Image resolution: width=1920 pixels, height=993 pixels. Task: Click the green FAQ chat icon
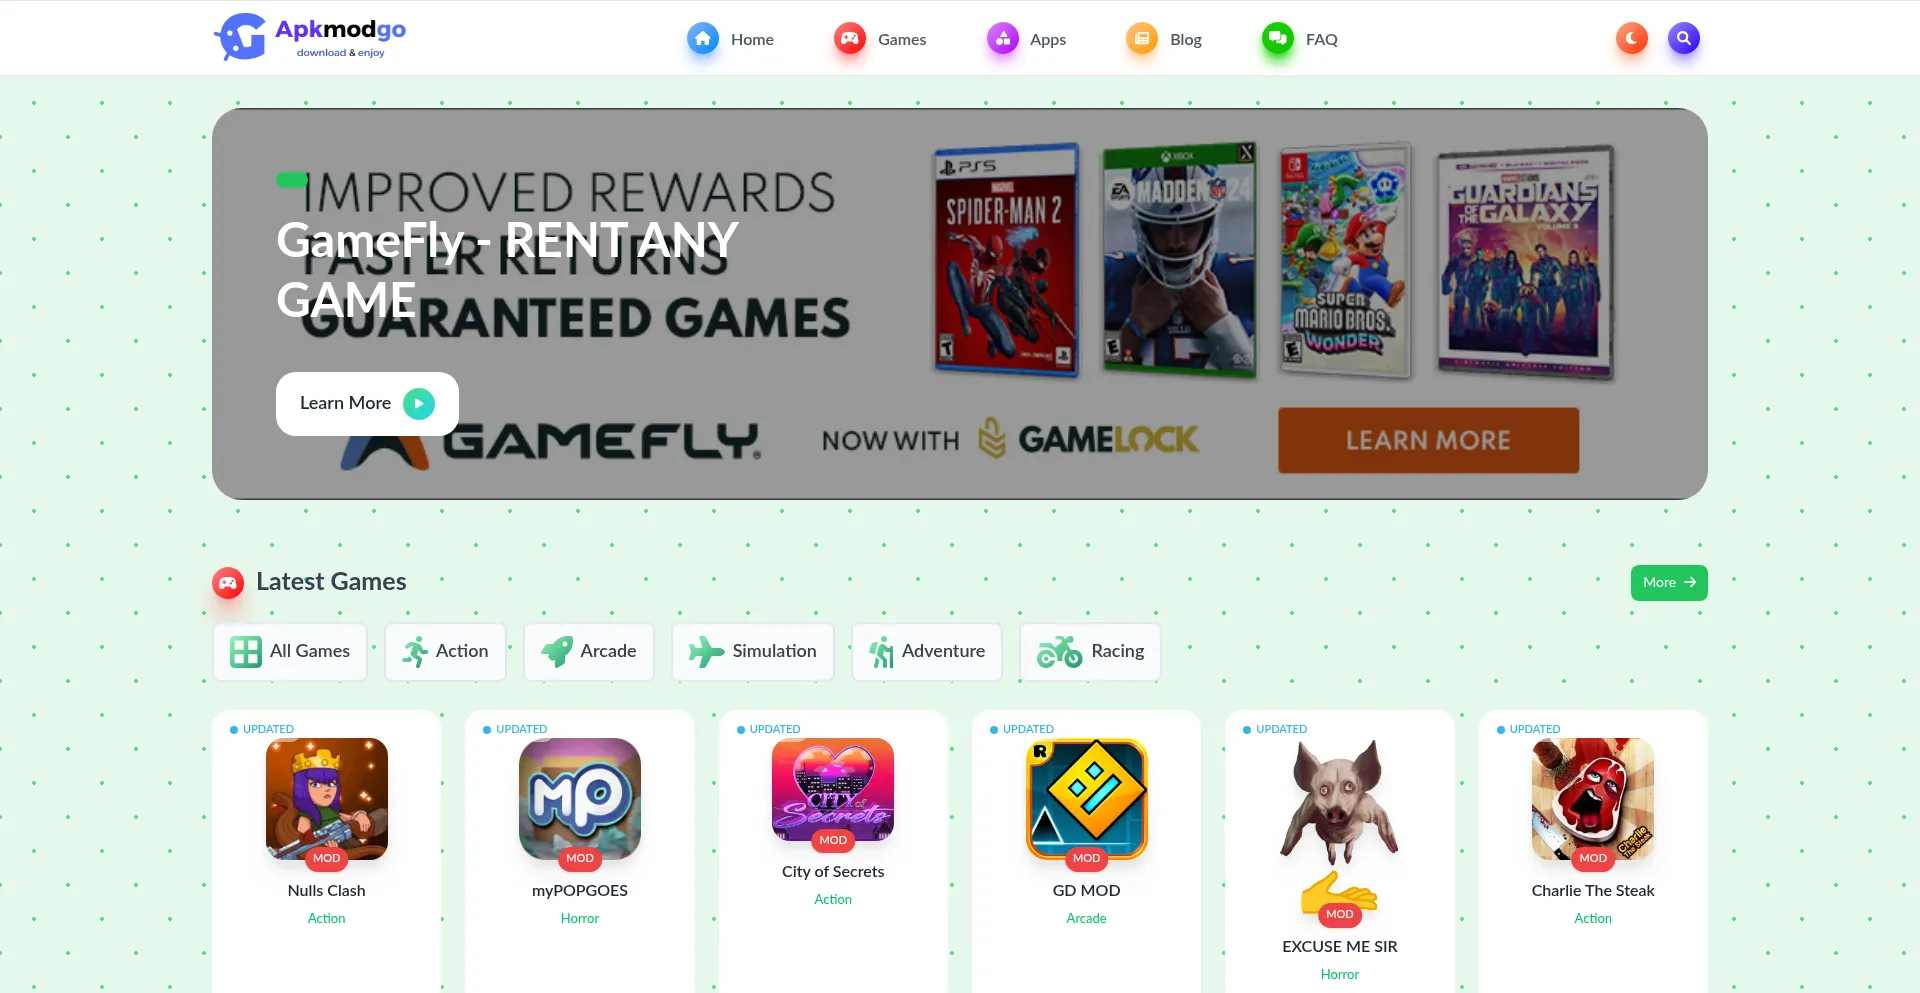click(x=1278, y=39)
